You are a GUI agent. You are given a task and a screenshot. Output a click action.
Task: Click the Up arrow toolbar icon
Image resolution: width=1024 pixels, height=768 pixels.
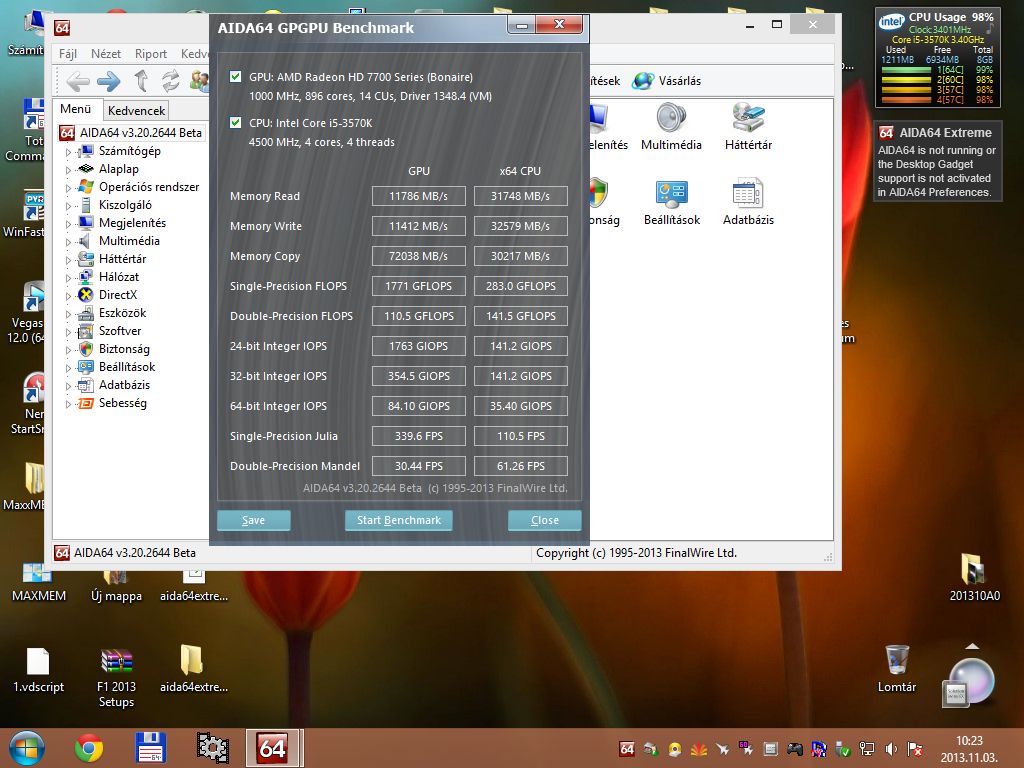coord(141,81)
